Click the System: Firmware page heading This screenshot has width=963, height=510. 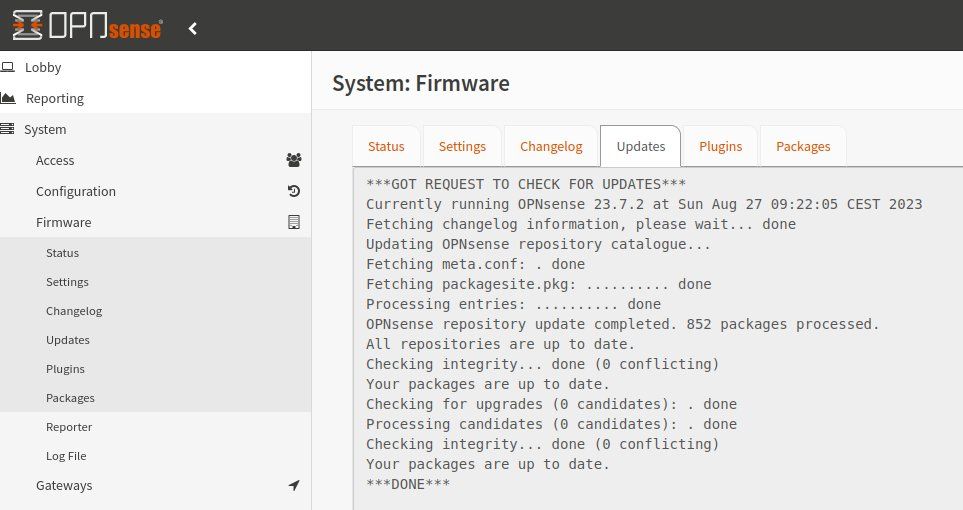[421, 83]
